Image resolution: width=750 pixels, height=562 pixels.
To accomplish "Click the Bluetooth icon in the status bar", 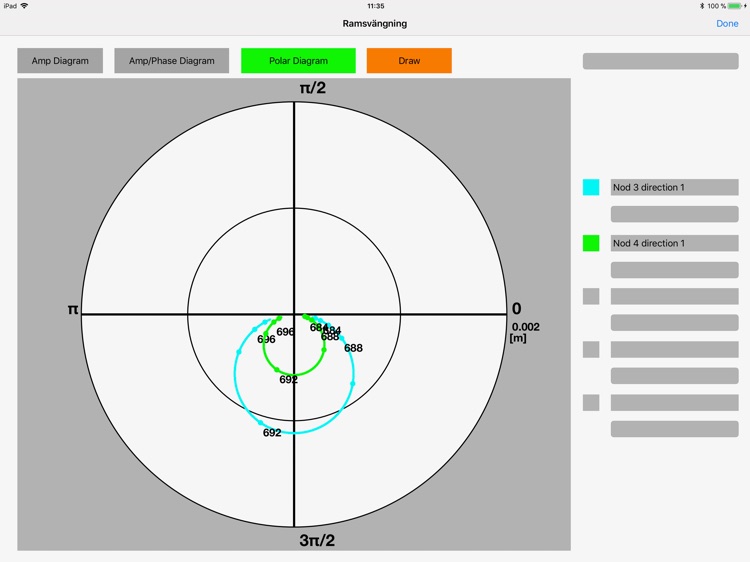I will pos(702,6).
